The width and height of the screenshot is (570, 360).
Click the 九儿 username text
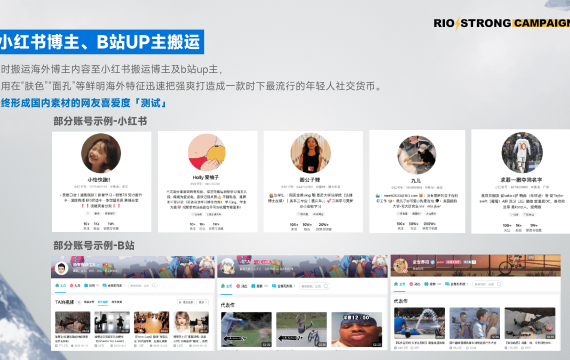click(x=416, y=181)
